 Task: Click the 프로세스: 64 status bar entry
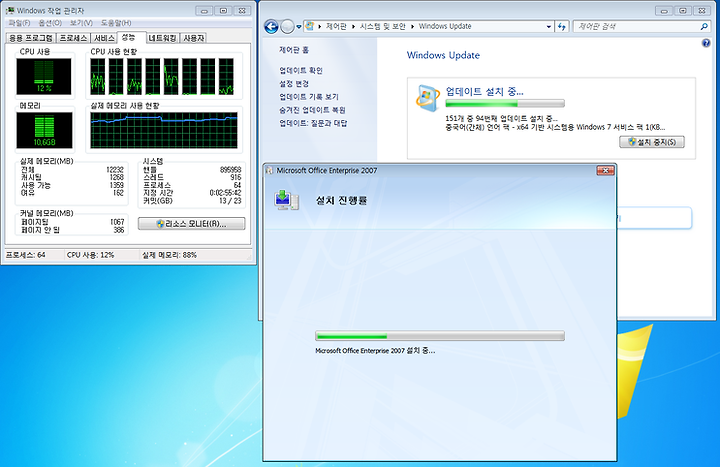tap(25, 255)
